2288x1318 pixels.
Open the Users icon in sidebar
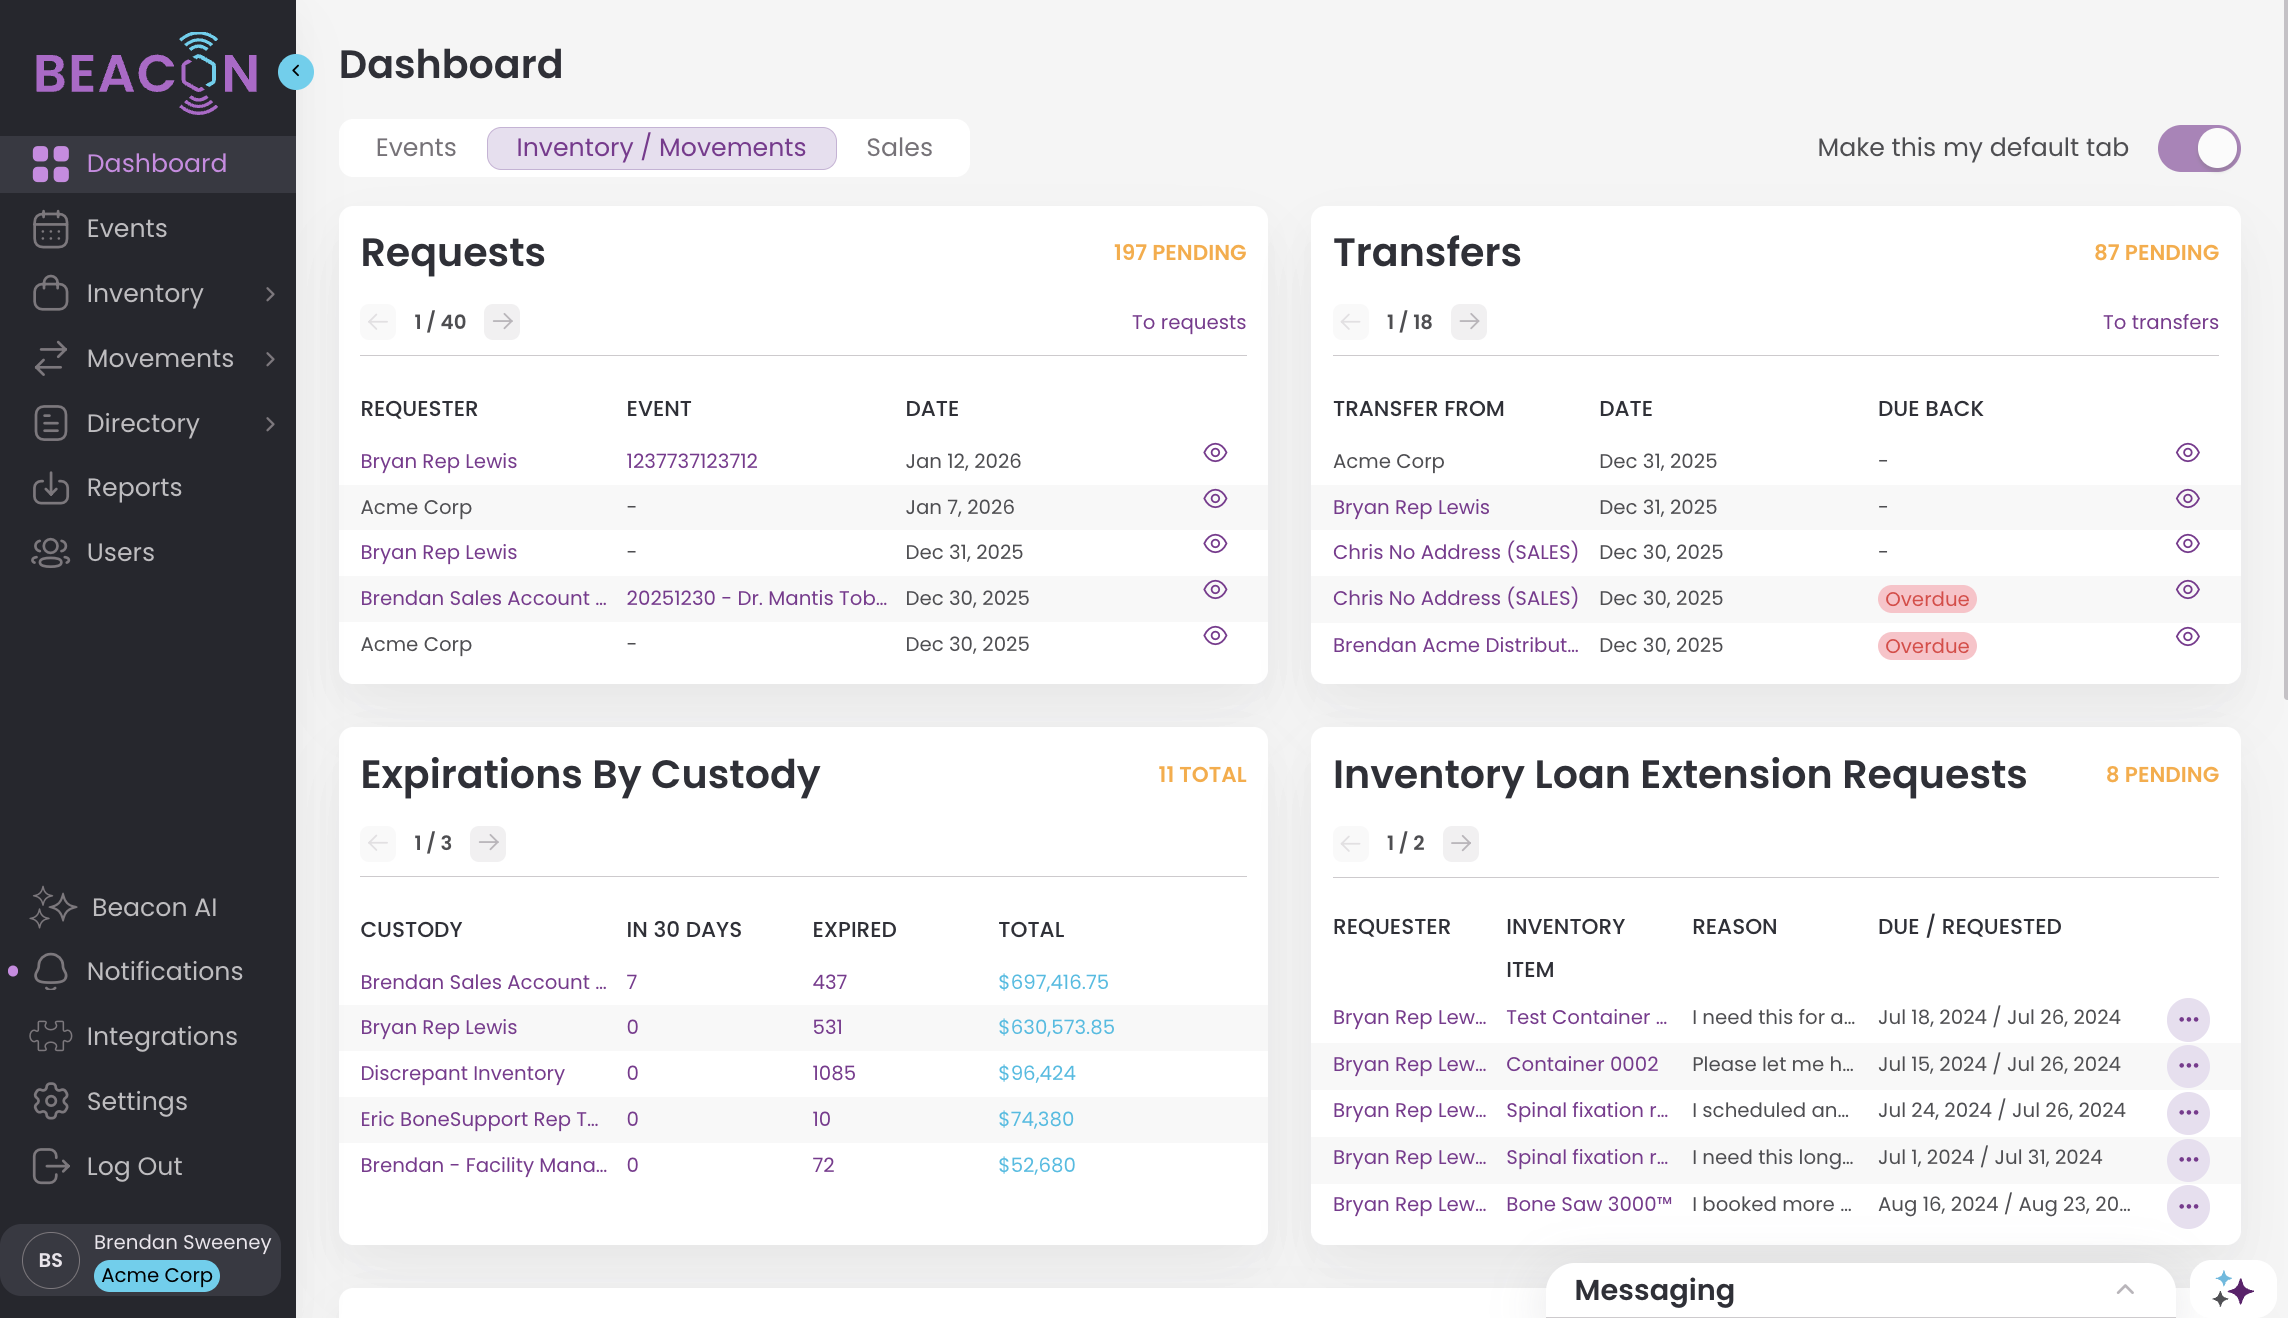[x=51, y=552]
